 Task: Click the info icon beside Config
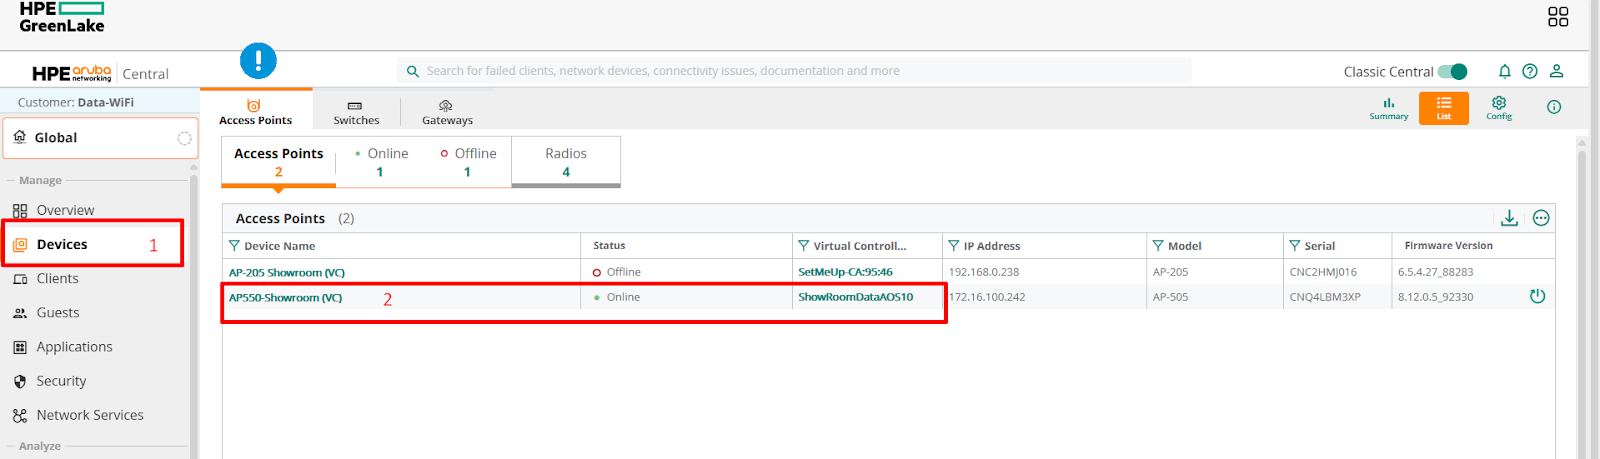coord(1554,107)
